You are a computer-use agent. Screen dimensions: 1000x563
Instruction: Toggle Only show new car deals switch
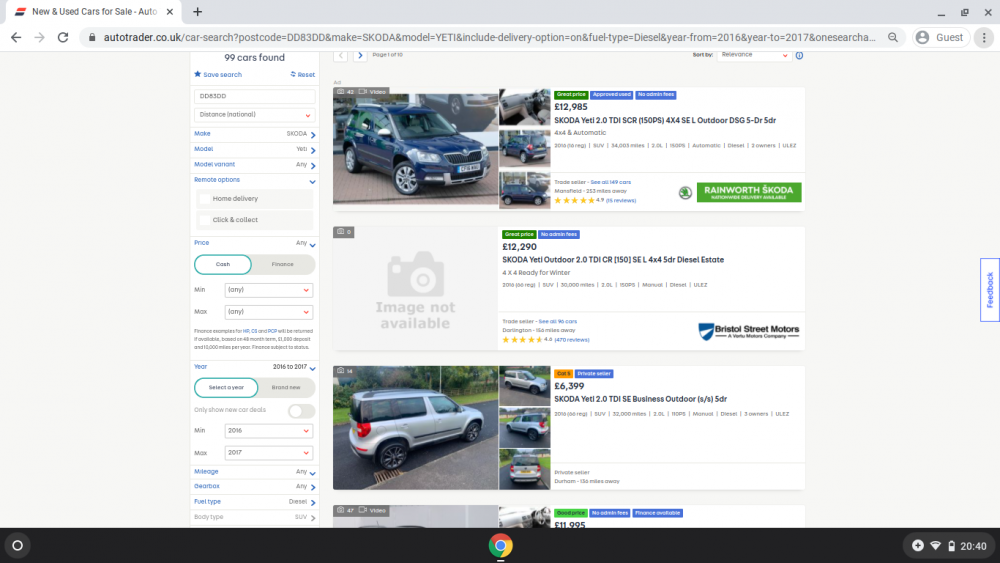pyautogui.click(x=301, y=411)
